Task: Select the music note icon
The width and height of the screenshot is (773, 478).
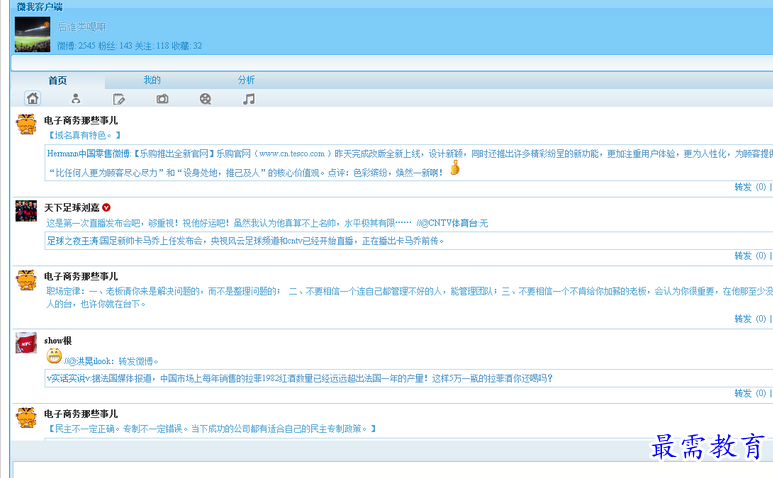Action: pos(248,99)
